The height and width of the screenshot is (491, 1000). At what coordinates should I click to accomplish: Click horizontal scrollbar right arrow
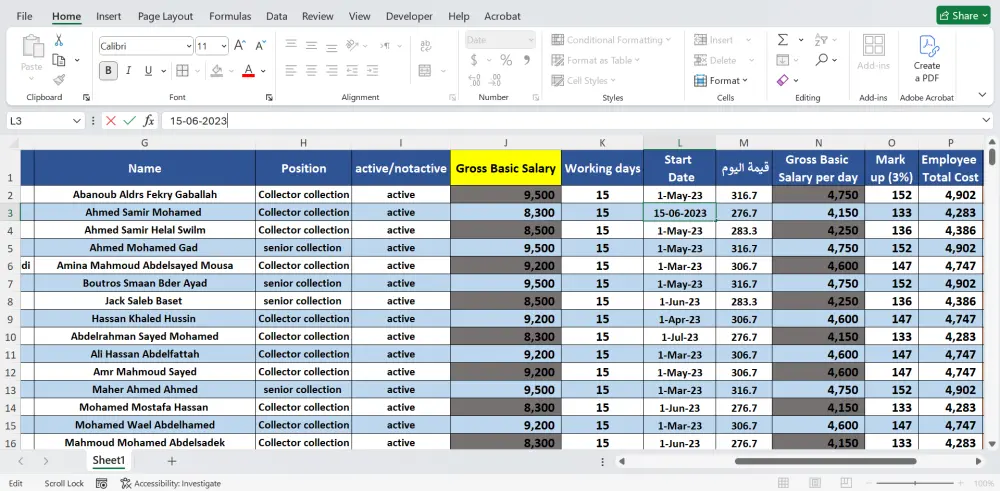point(978,461)
